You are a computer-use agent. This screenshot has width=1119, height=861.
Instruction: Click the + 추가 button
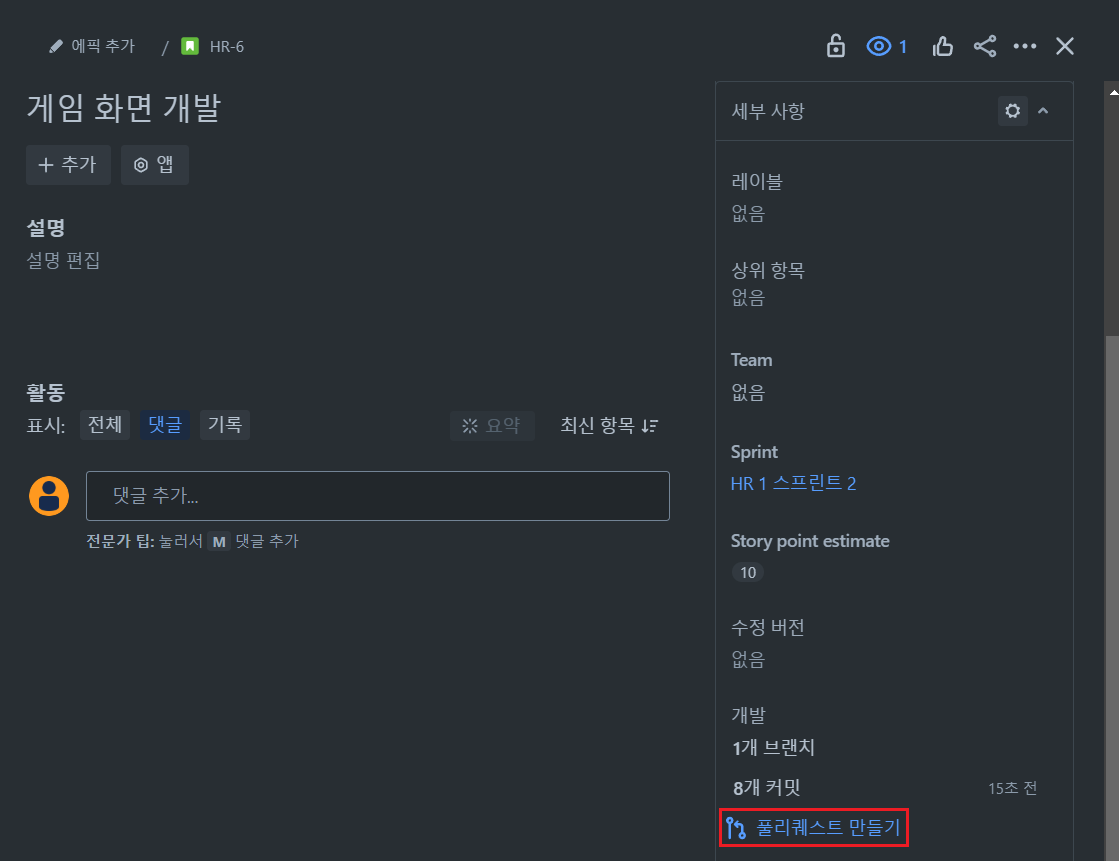click(x=69, y=165)
